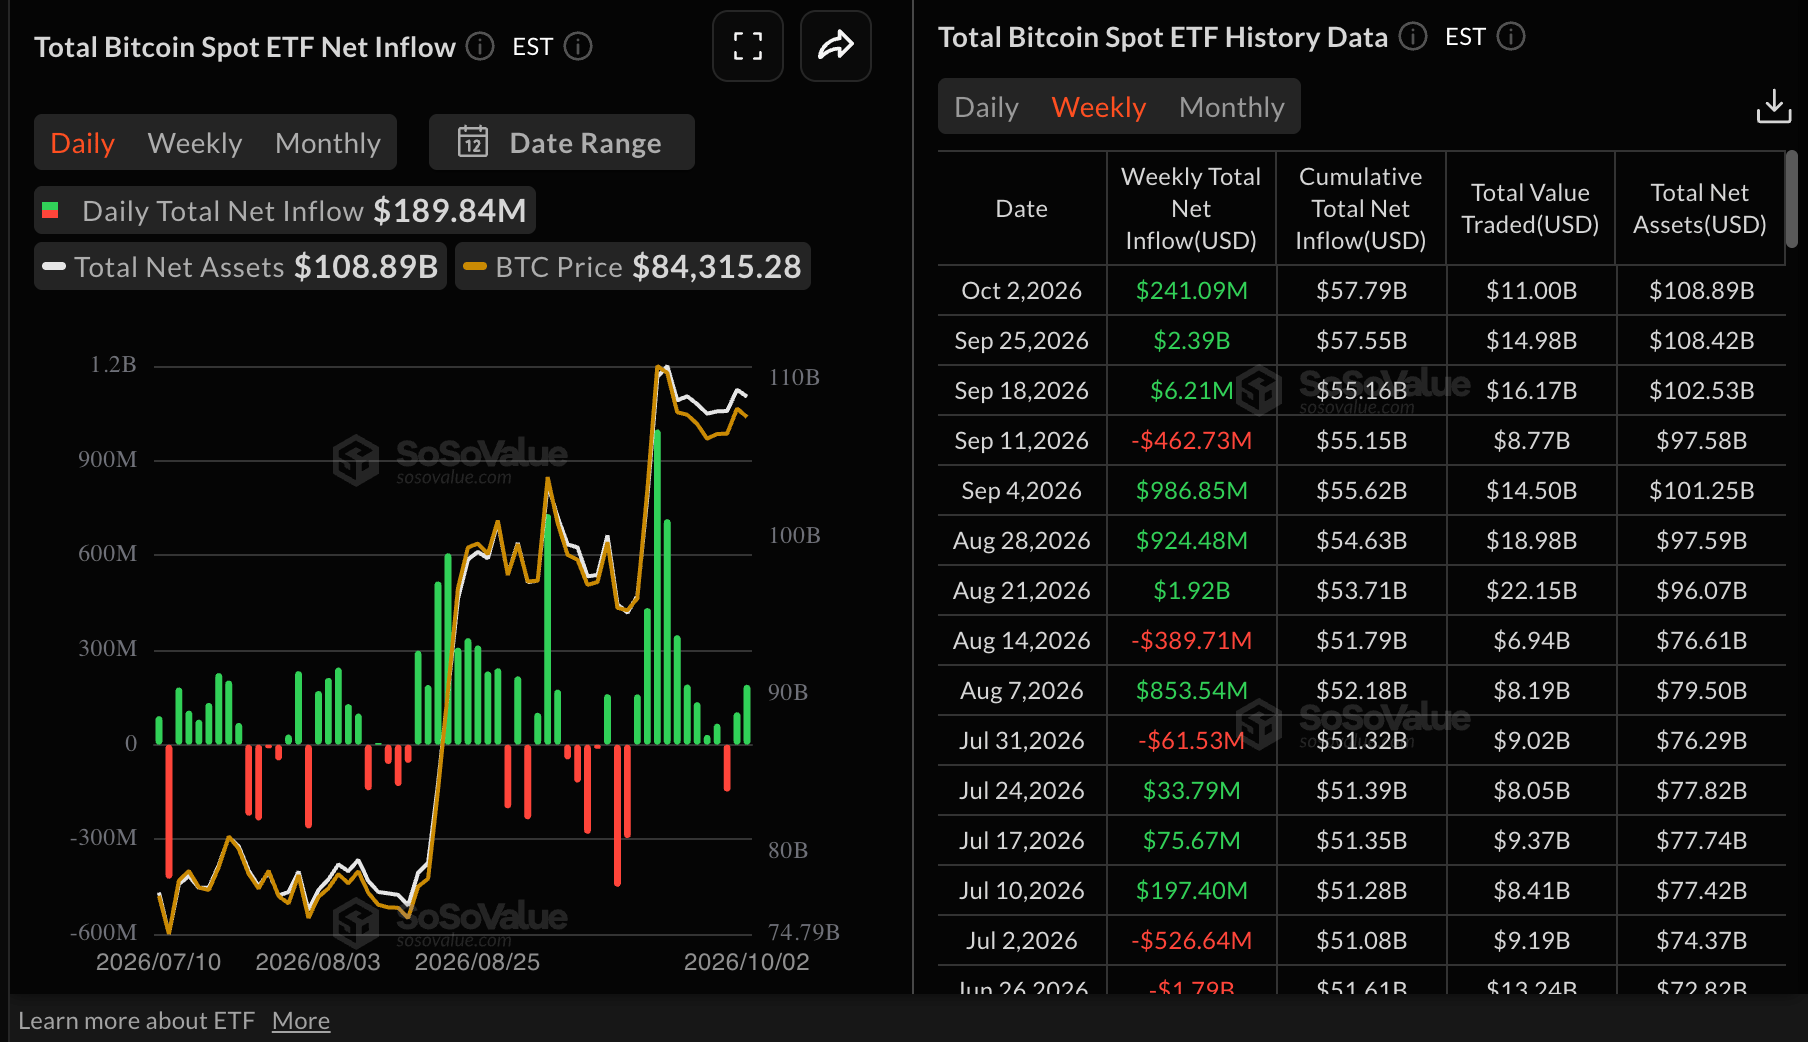Image resolution: width=1808 pixels, height=1042 pixels.
Task: Click Total Value Traded column header
Action: [1530, 208]
